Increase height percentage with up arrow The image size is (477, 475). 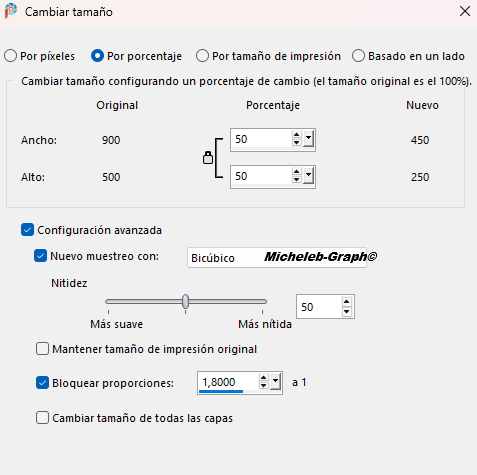click(x=296, y=172)
